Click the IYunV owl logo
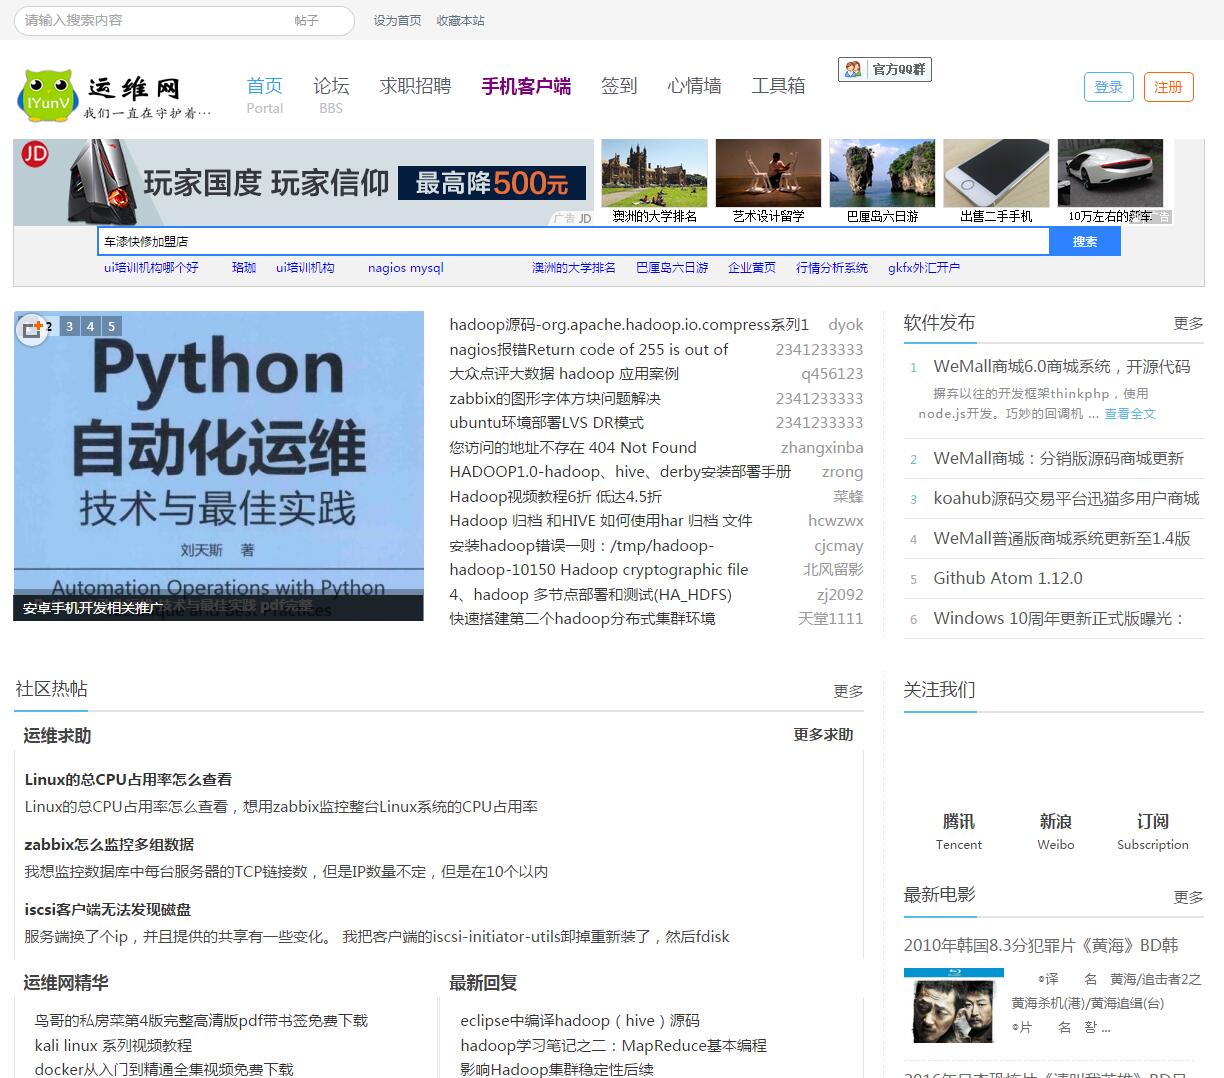1224x1078 pixels. [47, 95]
